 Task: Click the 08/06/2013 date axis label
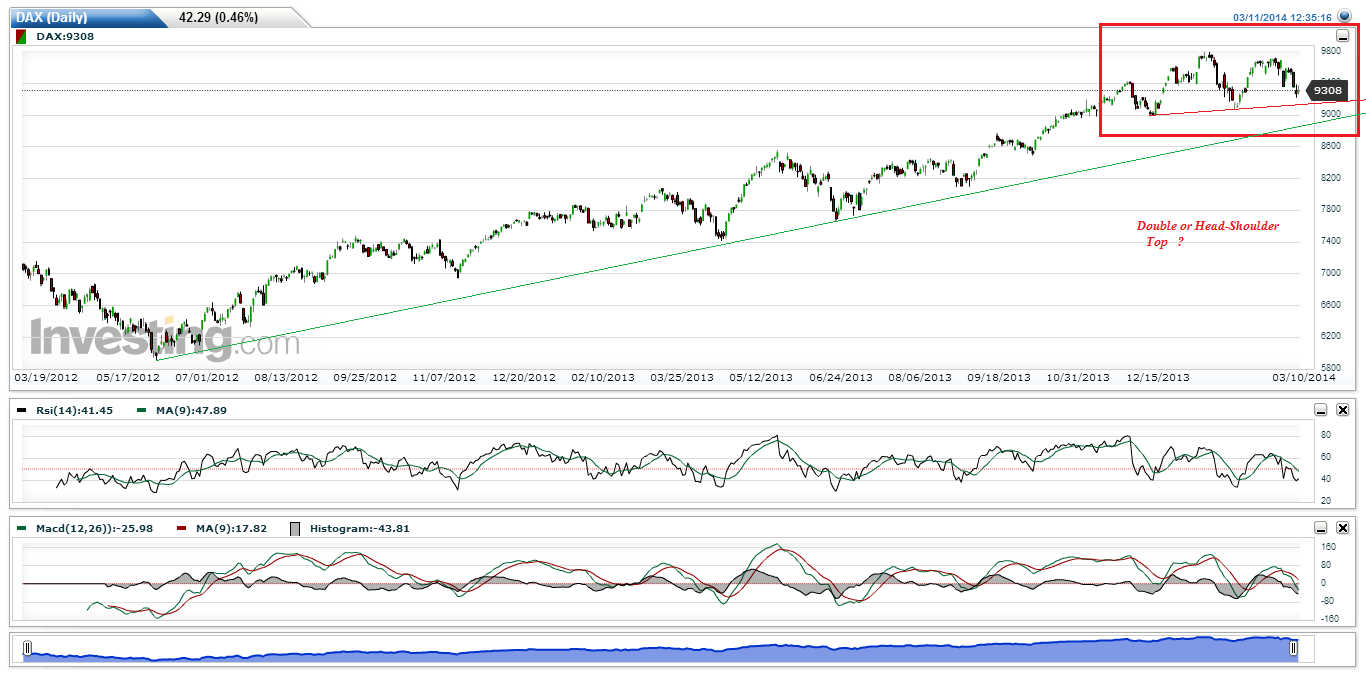tap(920, 378)
